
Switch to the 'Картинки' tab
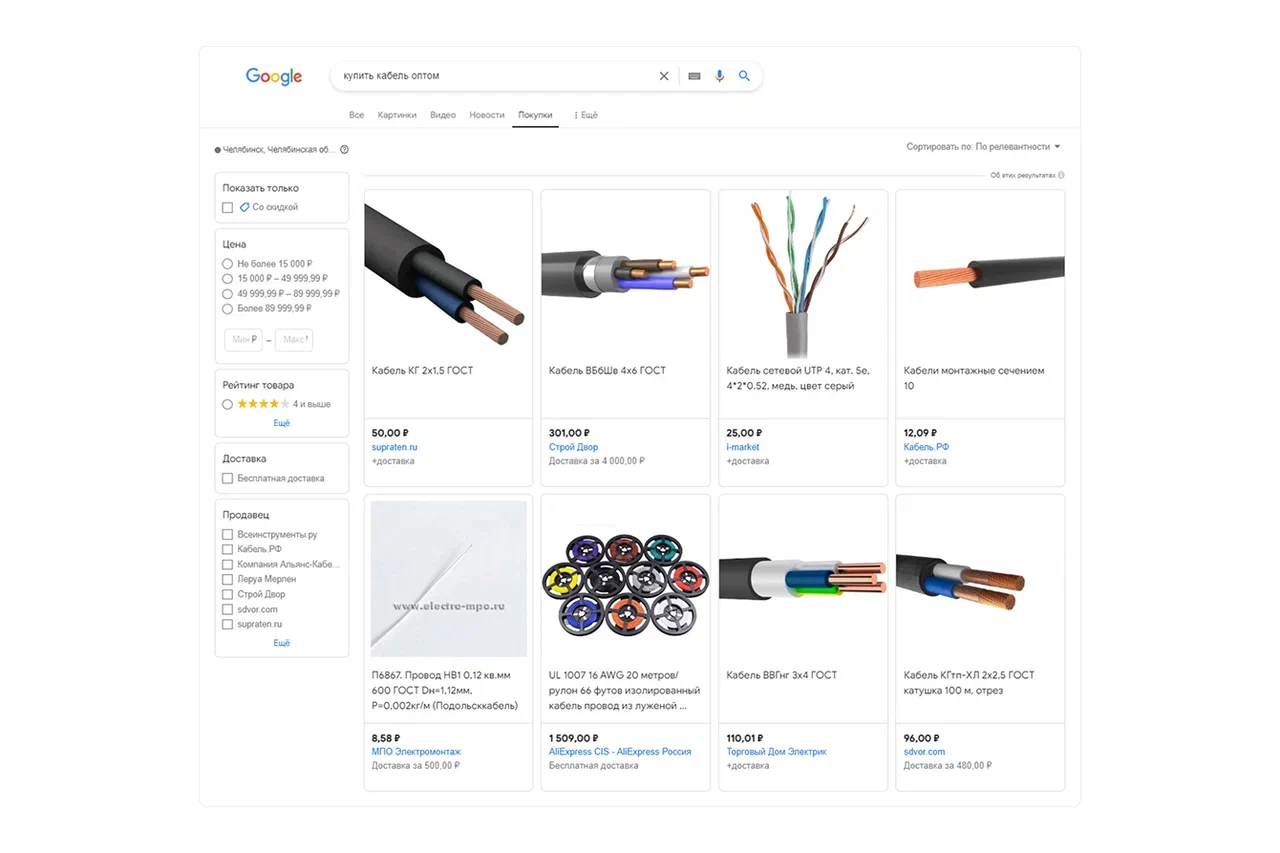397,115
